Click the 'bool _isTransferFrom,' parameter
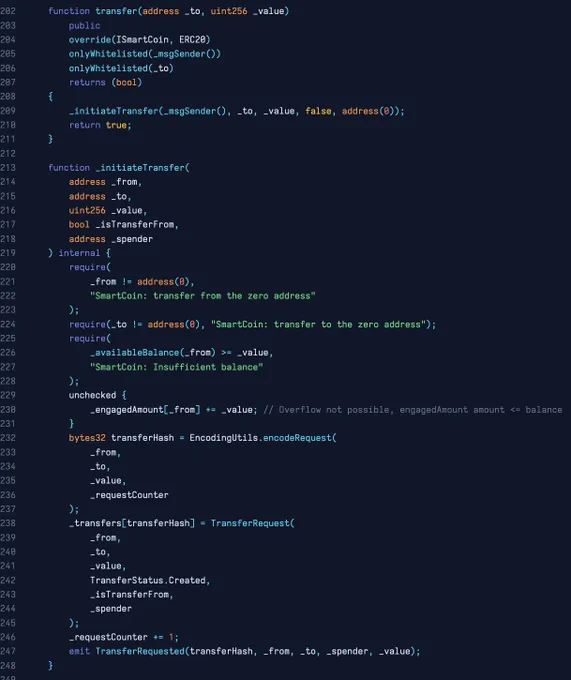Viewport: 571px width, 680px height. tap(124, 225)
